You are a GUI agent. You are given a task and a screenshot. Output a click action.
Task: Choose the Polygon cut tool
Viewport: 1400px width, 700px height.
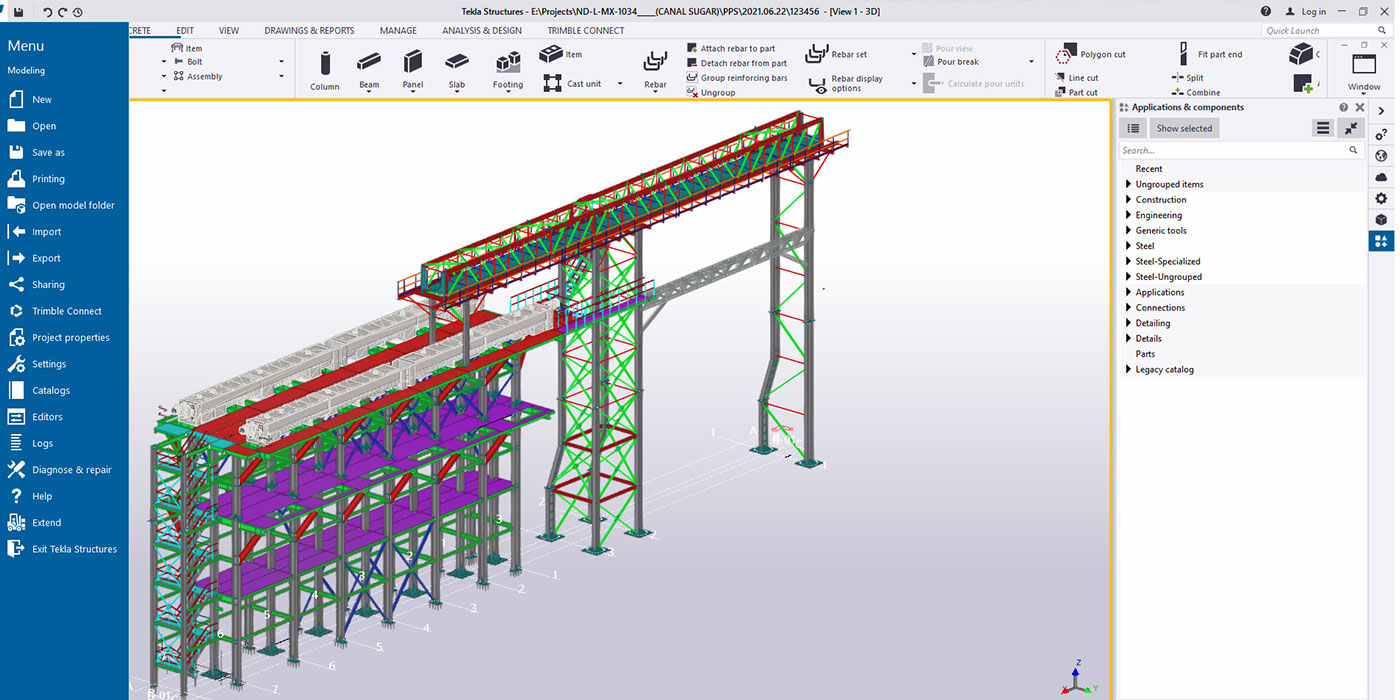click(x=1067, y=54)
